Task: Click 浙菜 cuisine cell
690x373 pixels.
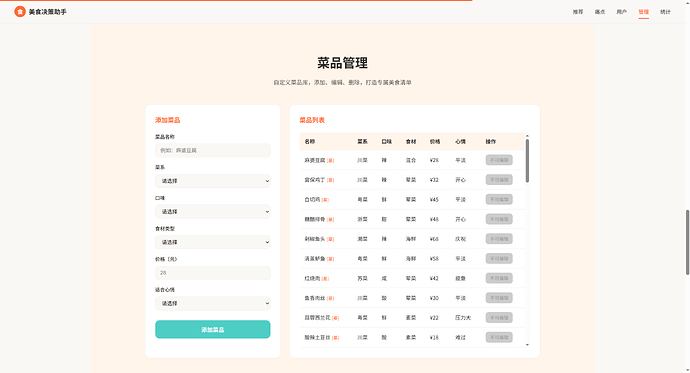Action: click(362, 219)
